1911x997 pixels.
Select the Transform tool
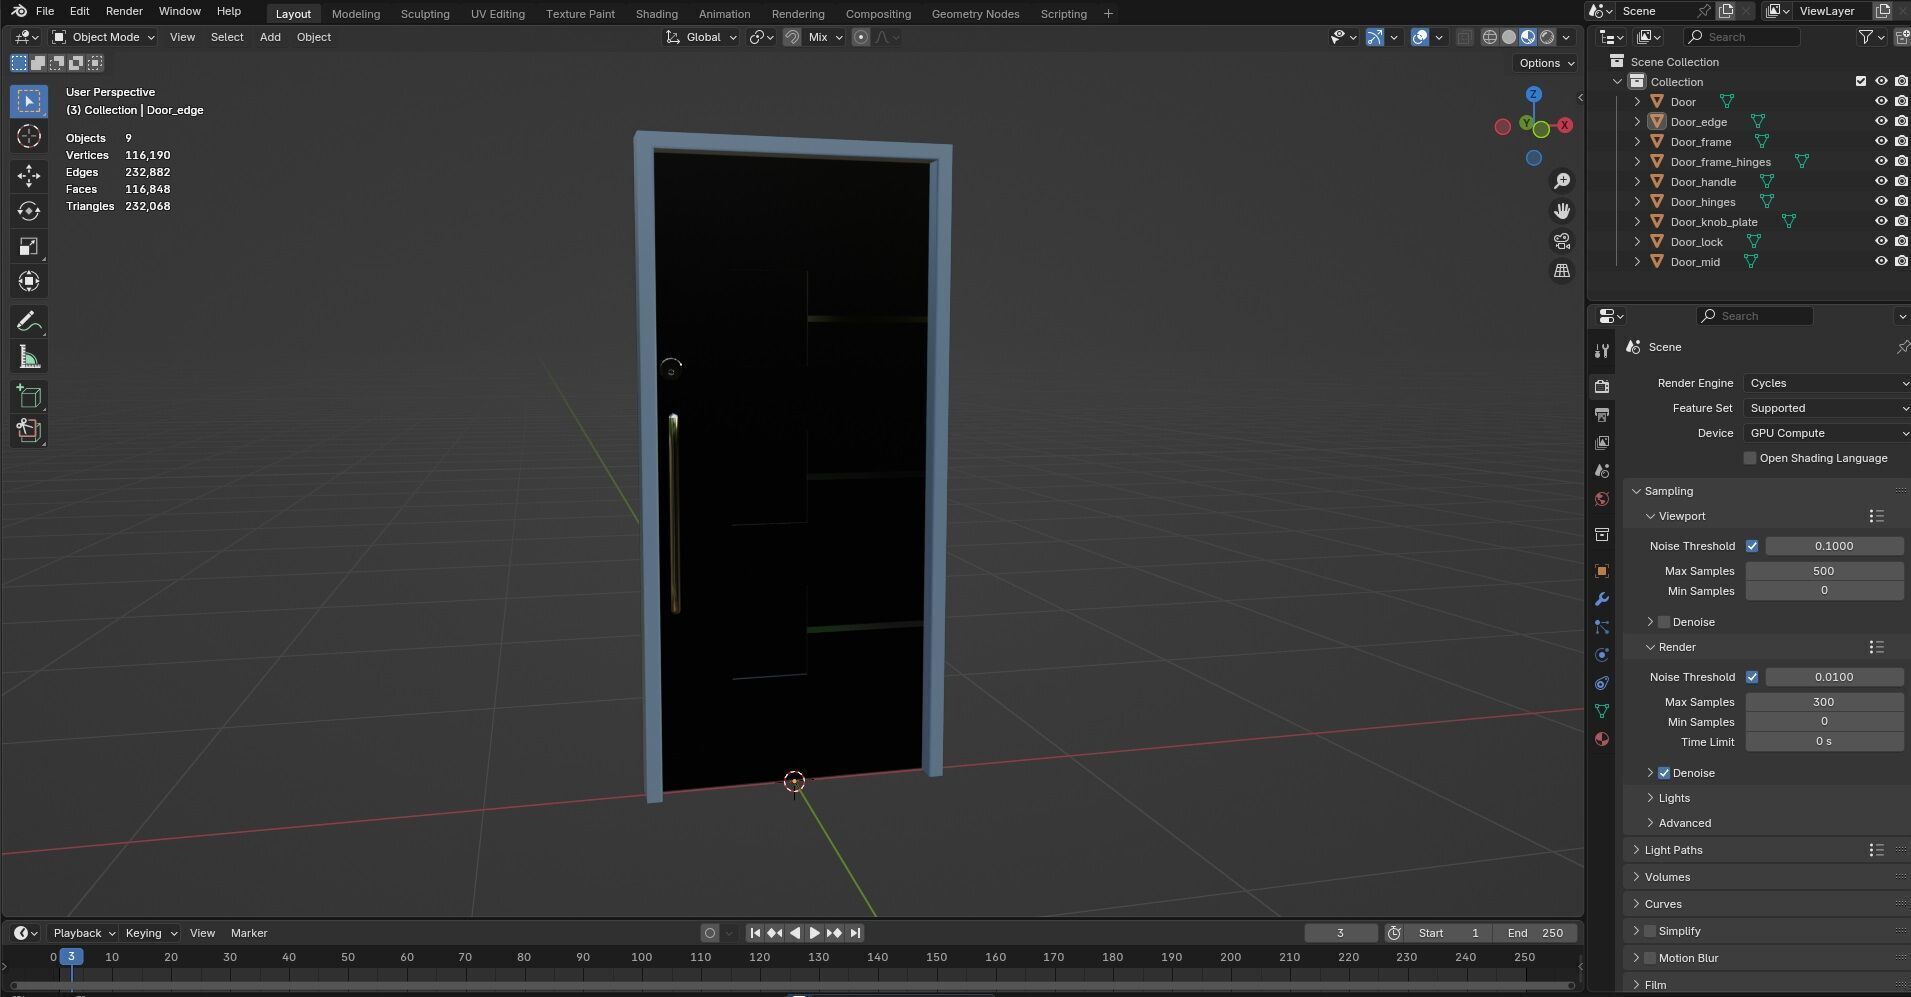pos(28,281)
